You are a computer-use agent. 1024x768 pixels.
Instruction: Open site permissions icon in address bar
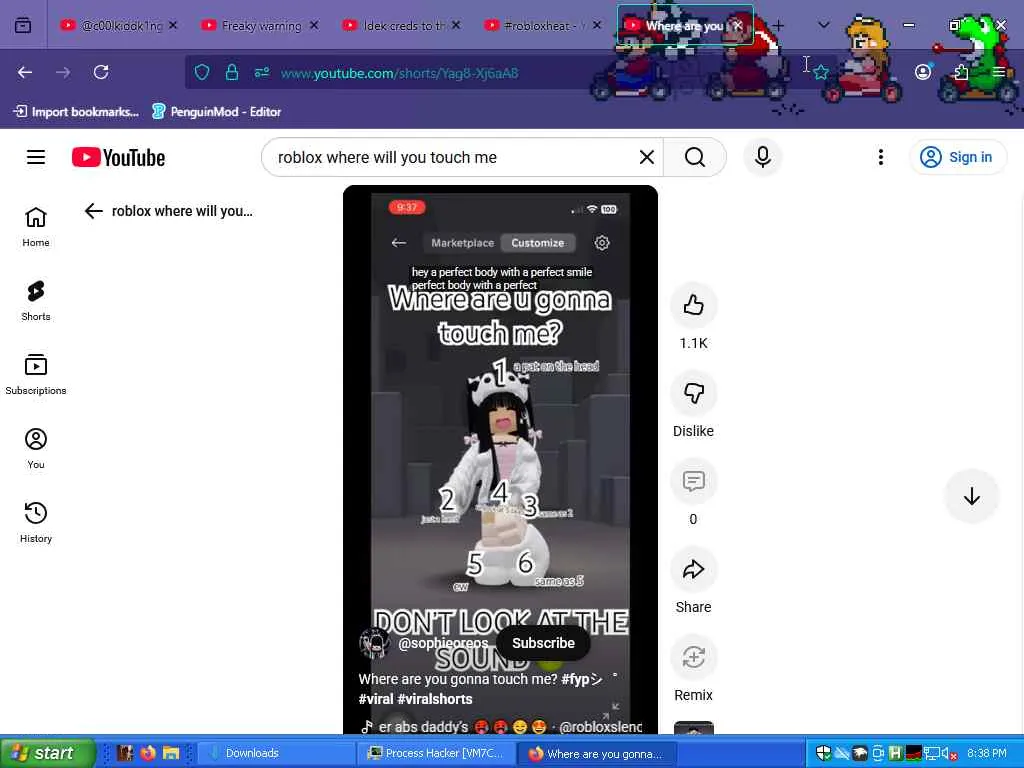coord(262,72)
